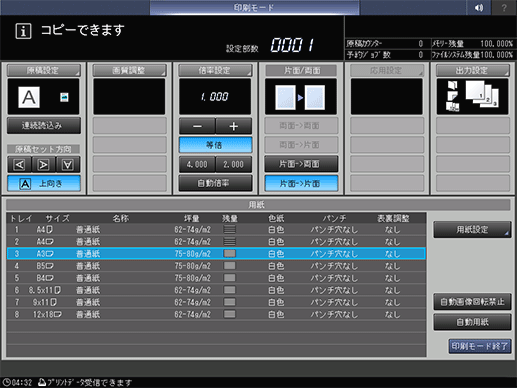The image size is (517, 388).
Task: Choose the 片面->両面 copy mode
Action: point(301,164)
